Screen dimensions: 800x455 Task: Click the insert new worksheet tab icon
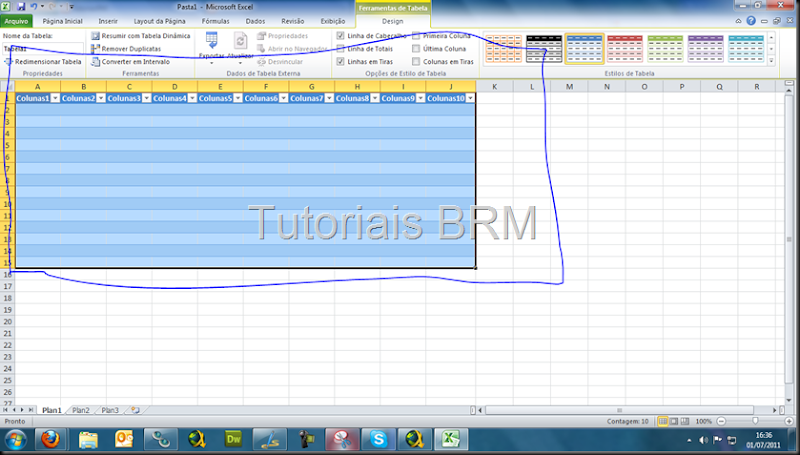[135, 410]
